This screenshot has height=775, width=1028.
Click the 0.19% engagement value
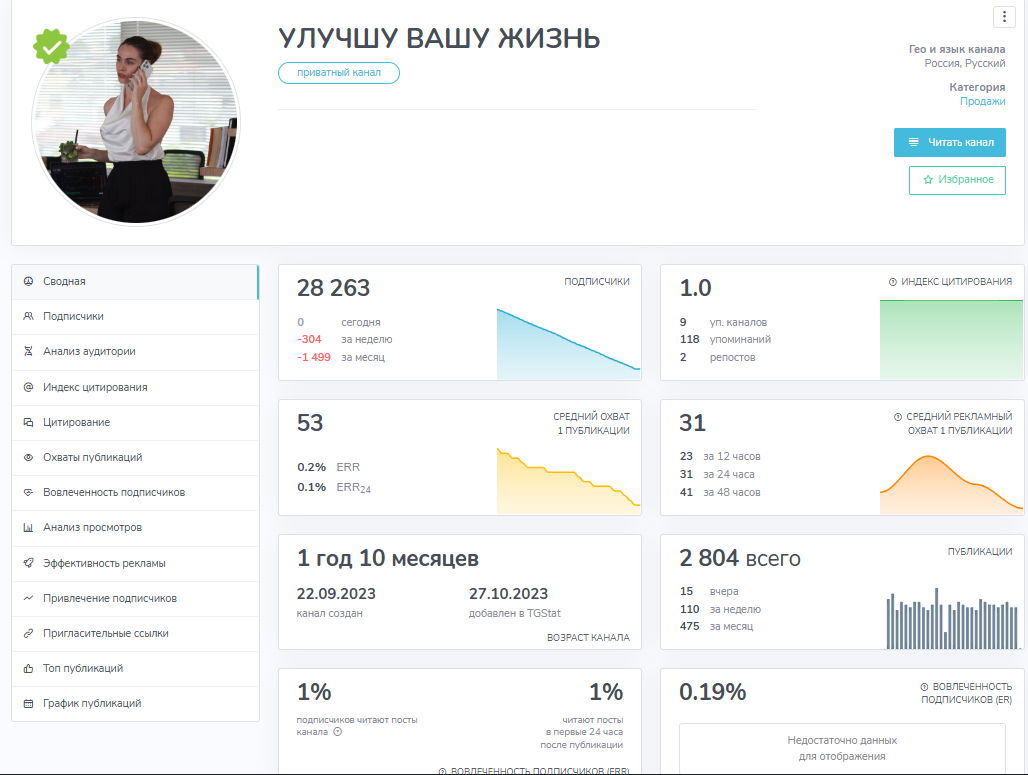[x=712, y=692]
